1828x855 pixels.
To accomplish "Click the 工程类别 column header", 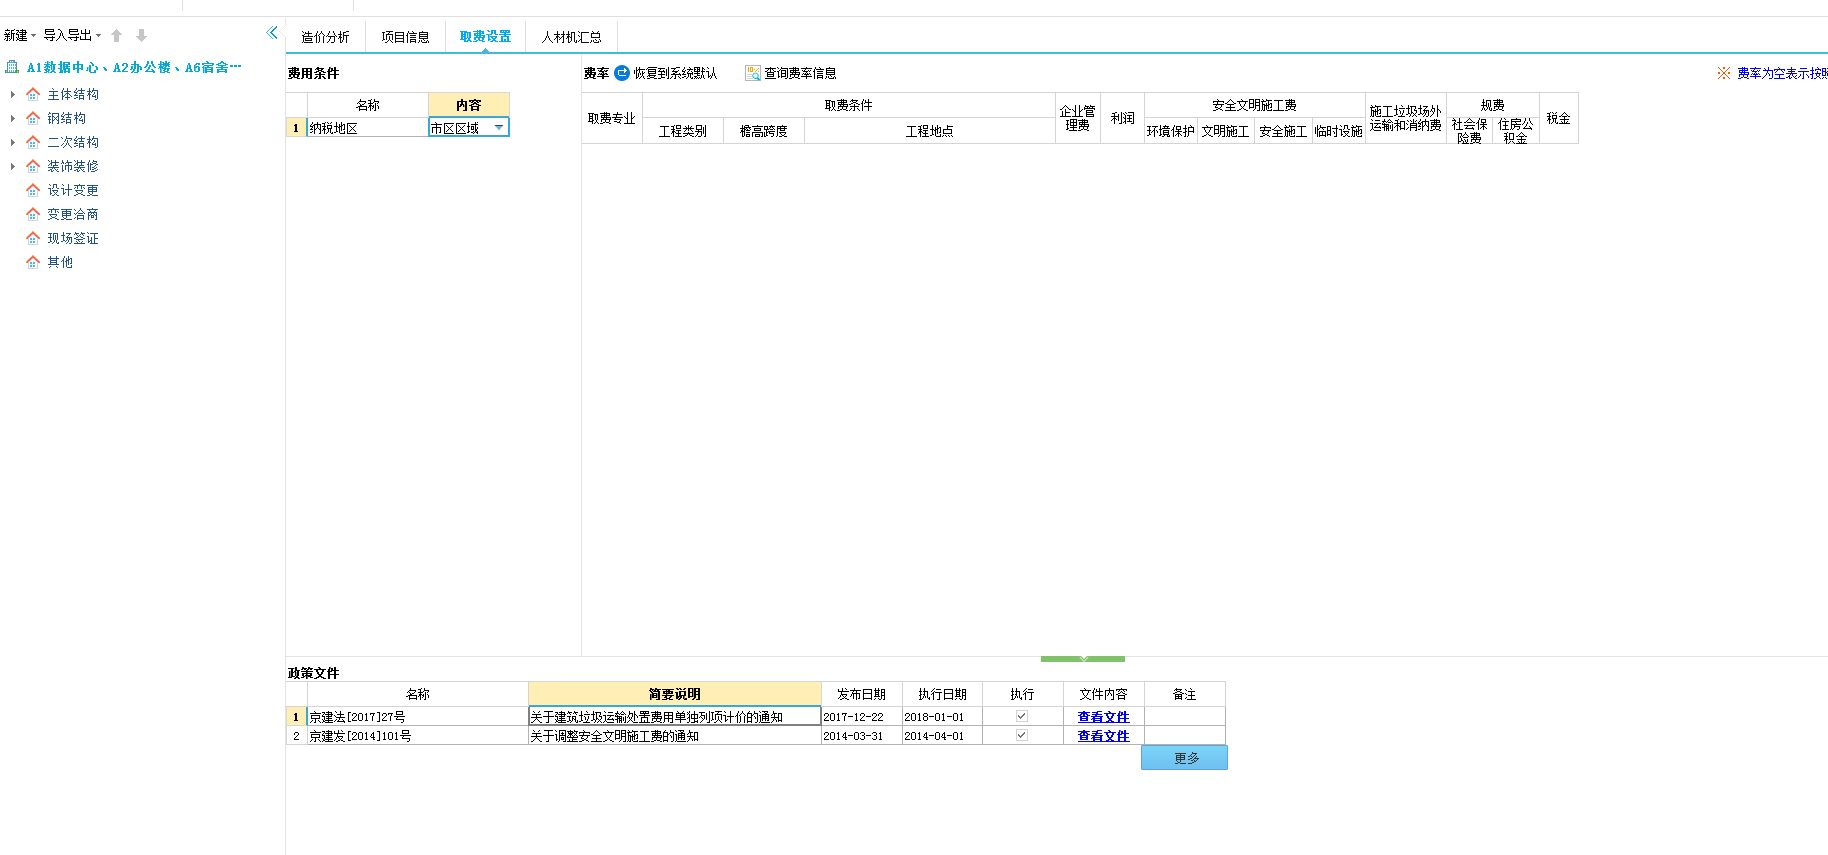I will pos(683,131).
